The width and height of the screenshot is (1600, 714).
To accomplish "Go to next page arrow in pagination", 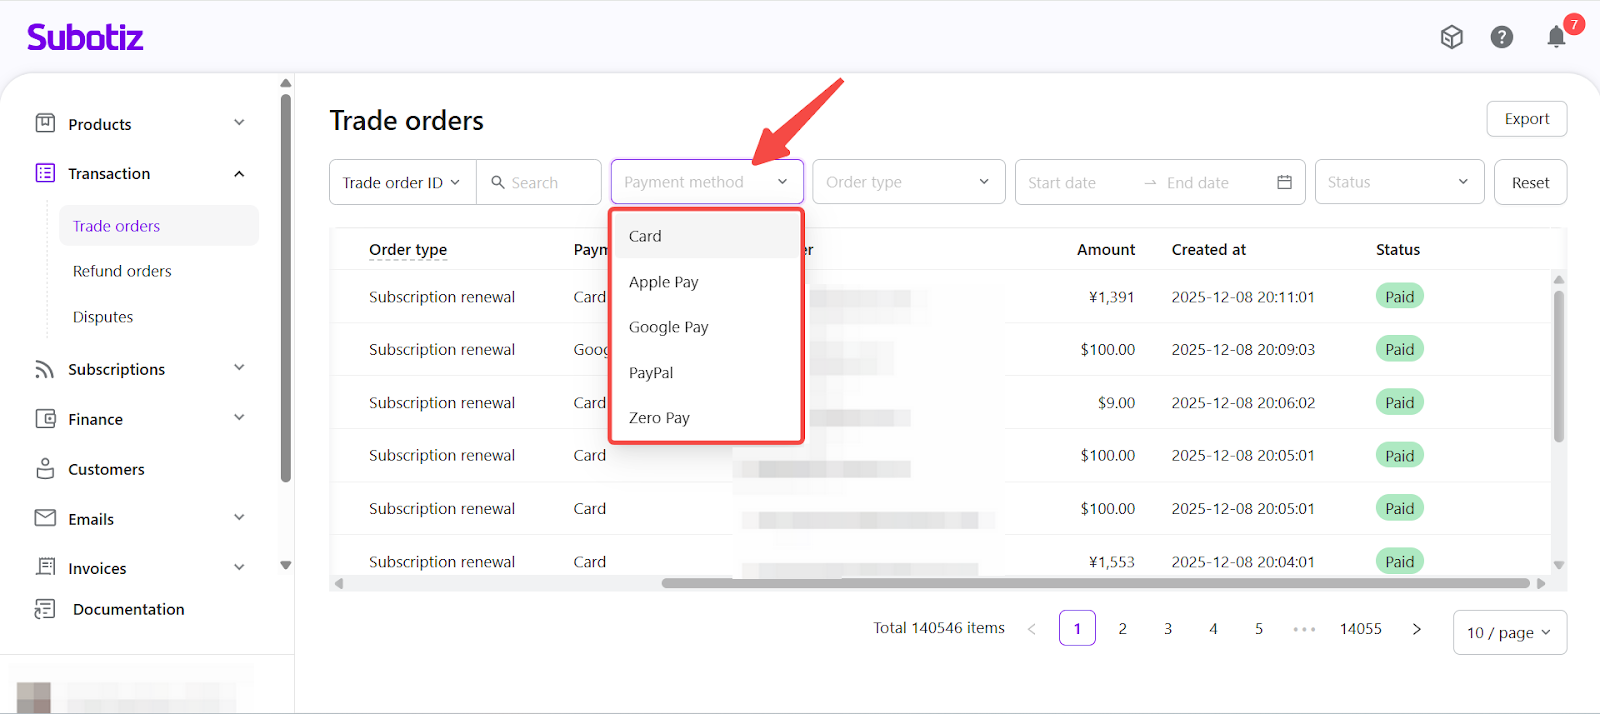I will coord(1416,629).
